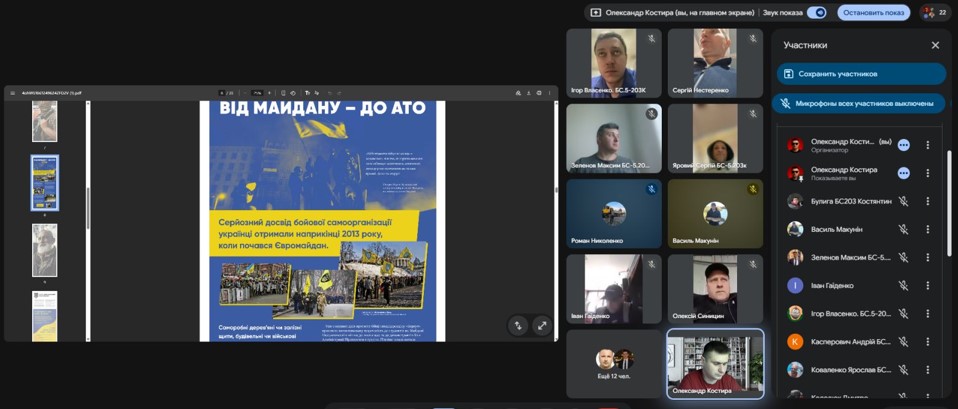This screenshot has width=958, height=409.
Task: Click the mic-off icon on Роман Николенко tile
Action: [x=651, y=189]
